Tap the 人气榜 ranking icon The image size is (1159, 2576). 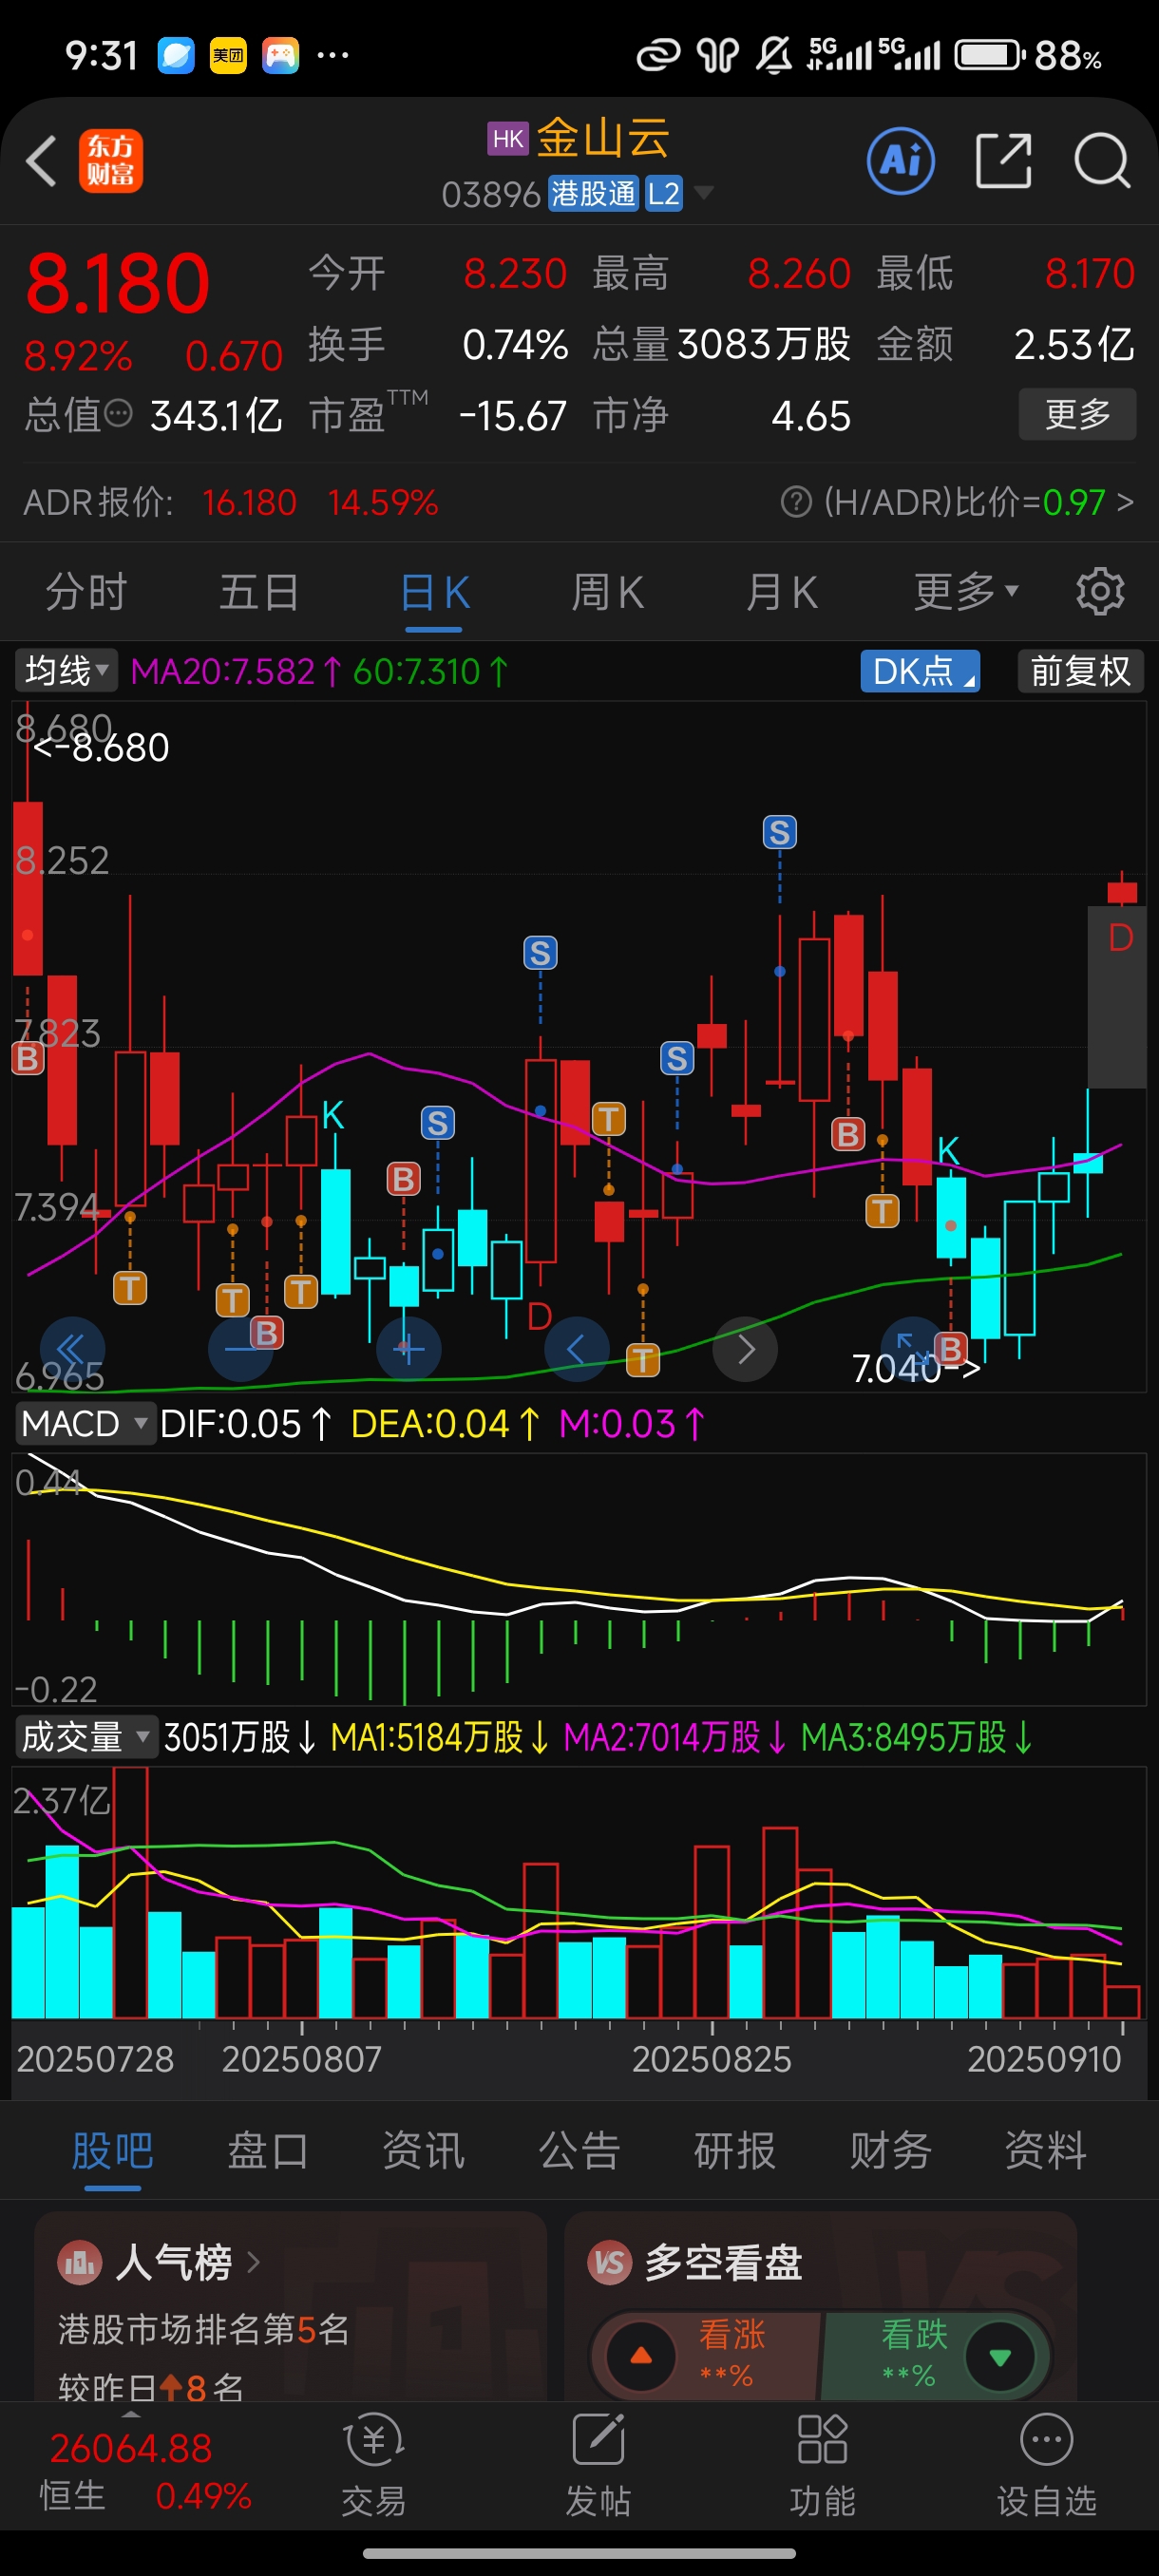(x=79, y=2262)
